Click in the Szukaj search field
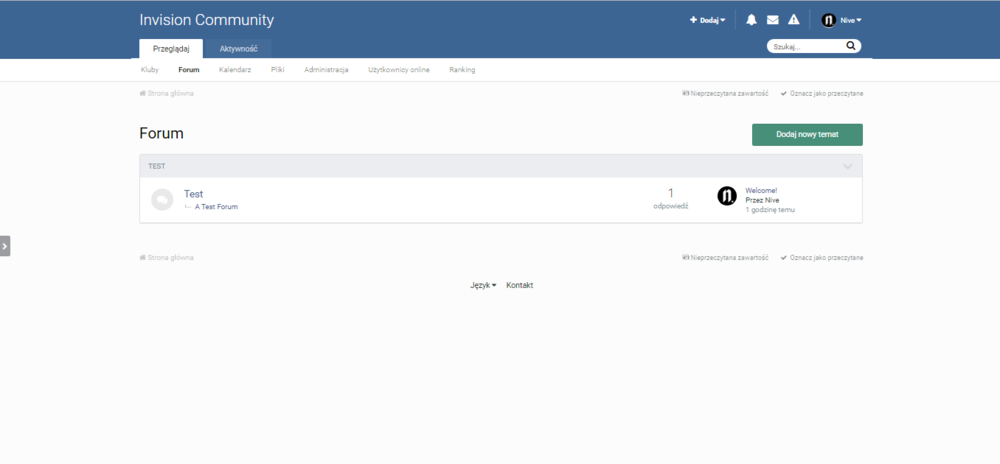The width and height of the screenshot is (1000, 464). [805, 46]
